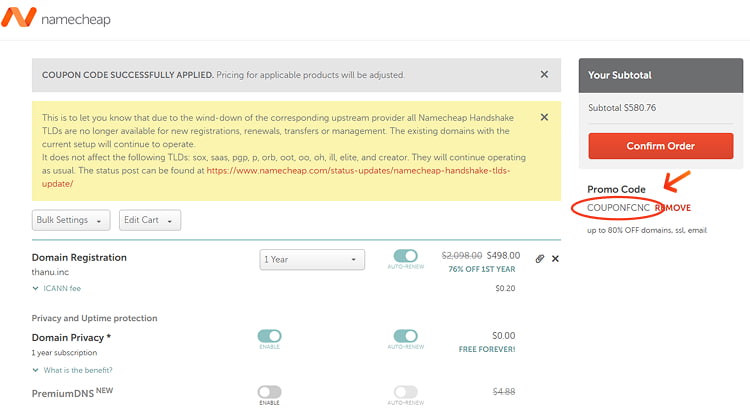Click the Privacy and Uptime protection heading

point(94,318)
